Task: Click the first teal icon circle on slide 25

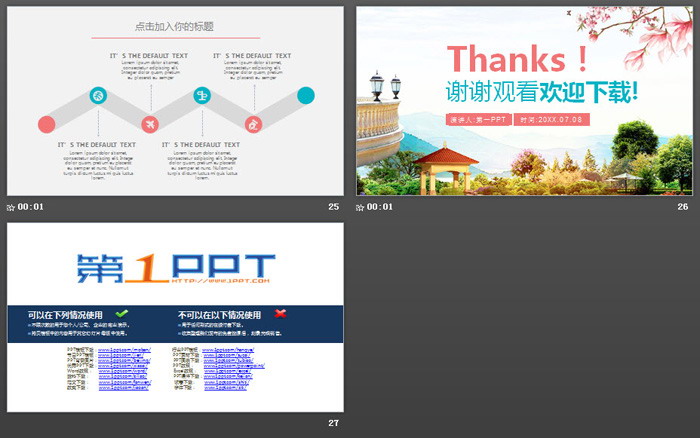Action: pyautogui.click(x=98, y=96)
